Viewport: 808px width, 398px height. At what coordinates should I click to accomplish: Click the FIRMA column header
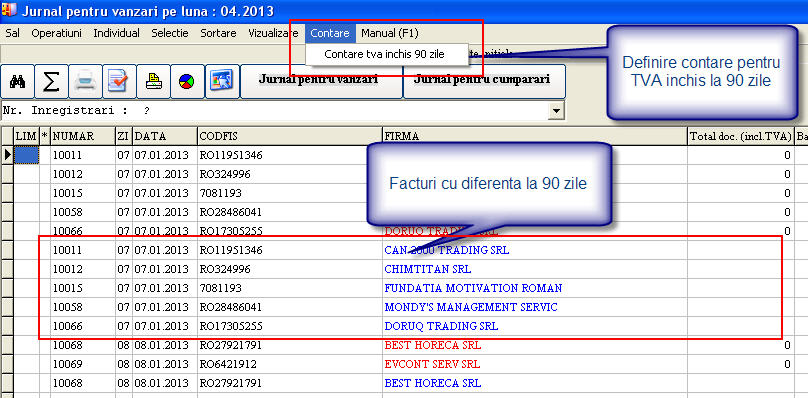534,137
